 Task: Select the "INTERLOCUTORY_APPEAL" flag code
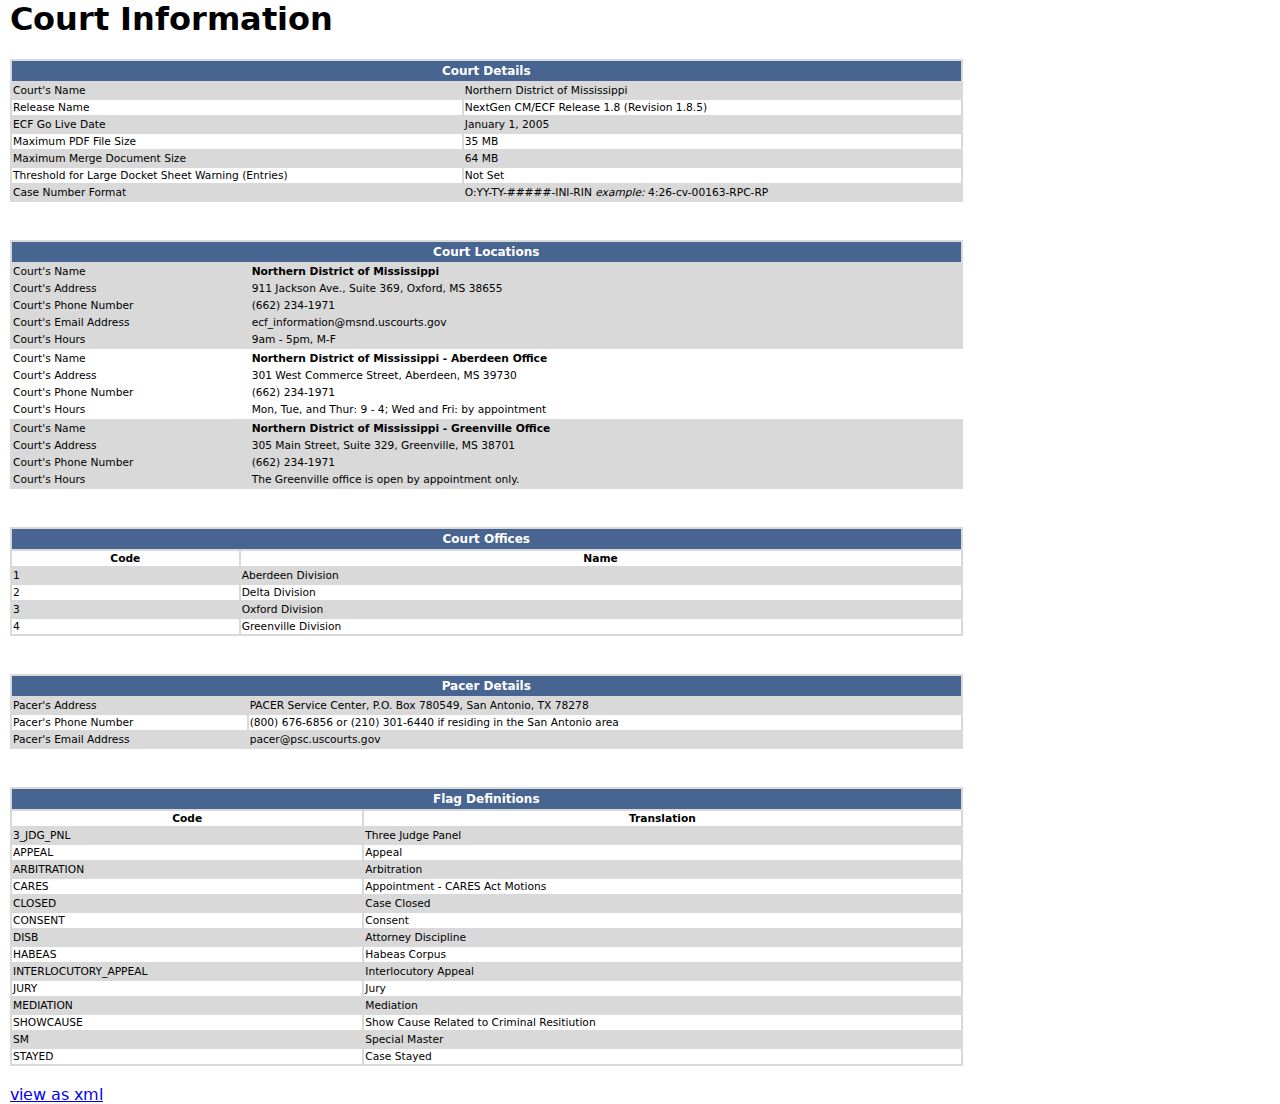pos(80,971)
